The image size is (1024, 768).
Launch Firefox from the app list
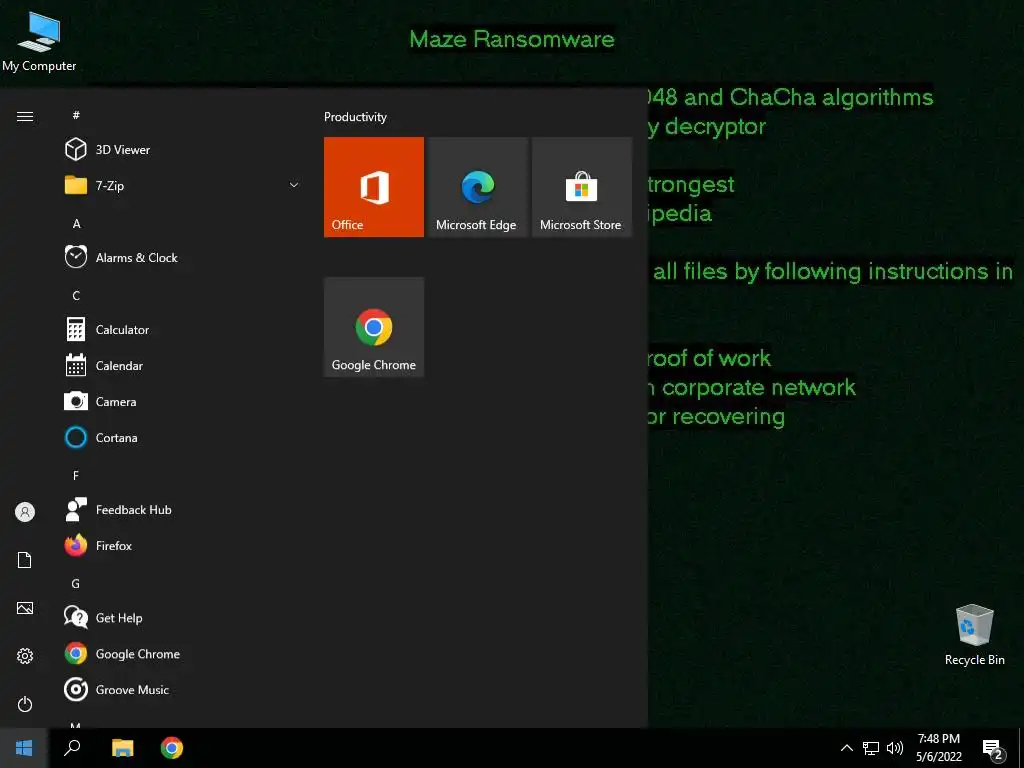182,545
